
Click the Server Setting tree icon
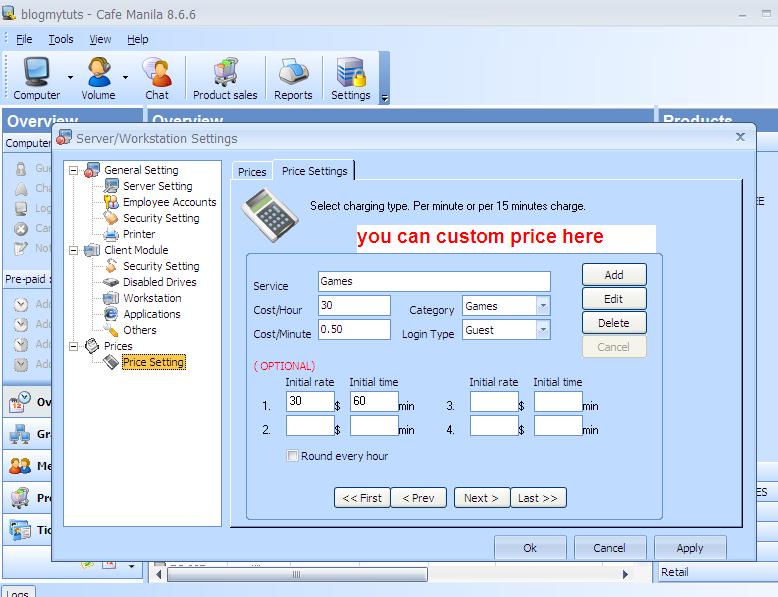[x=111, y=186]
